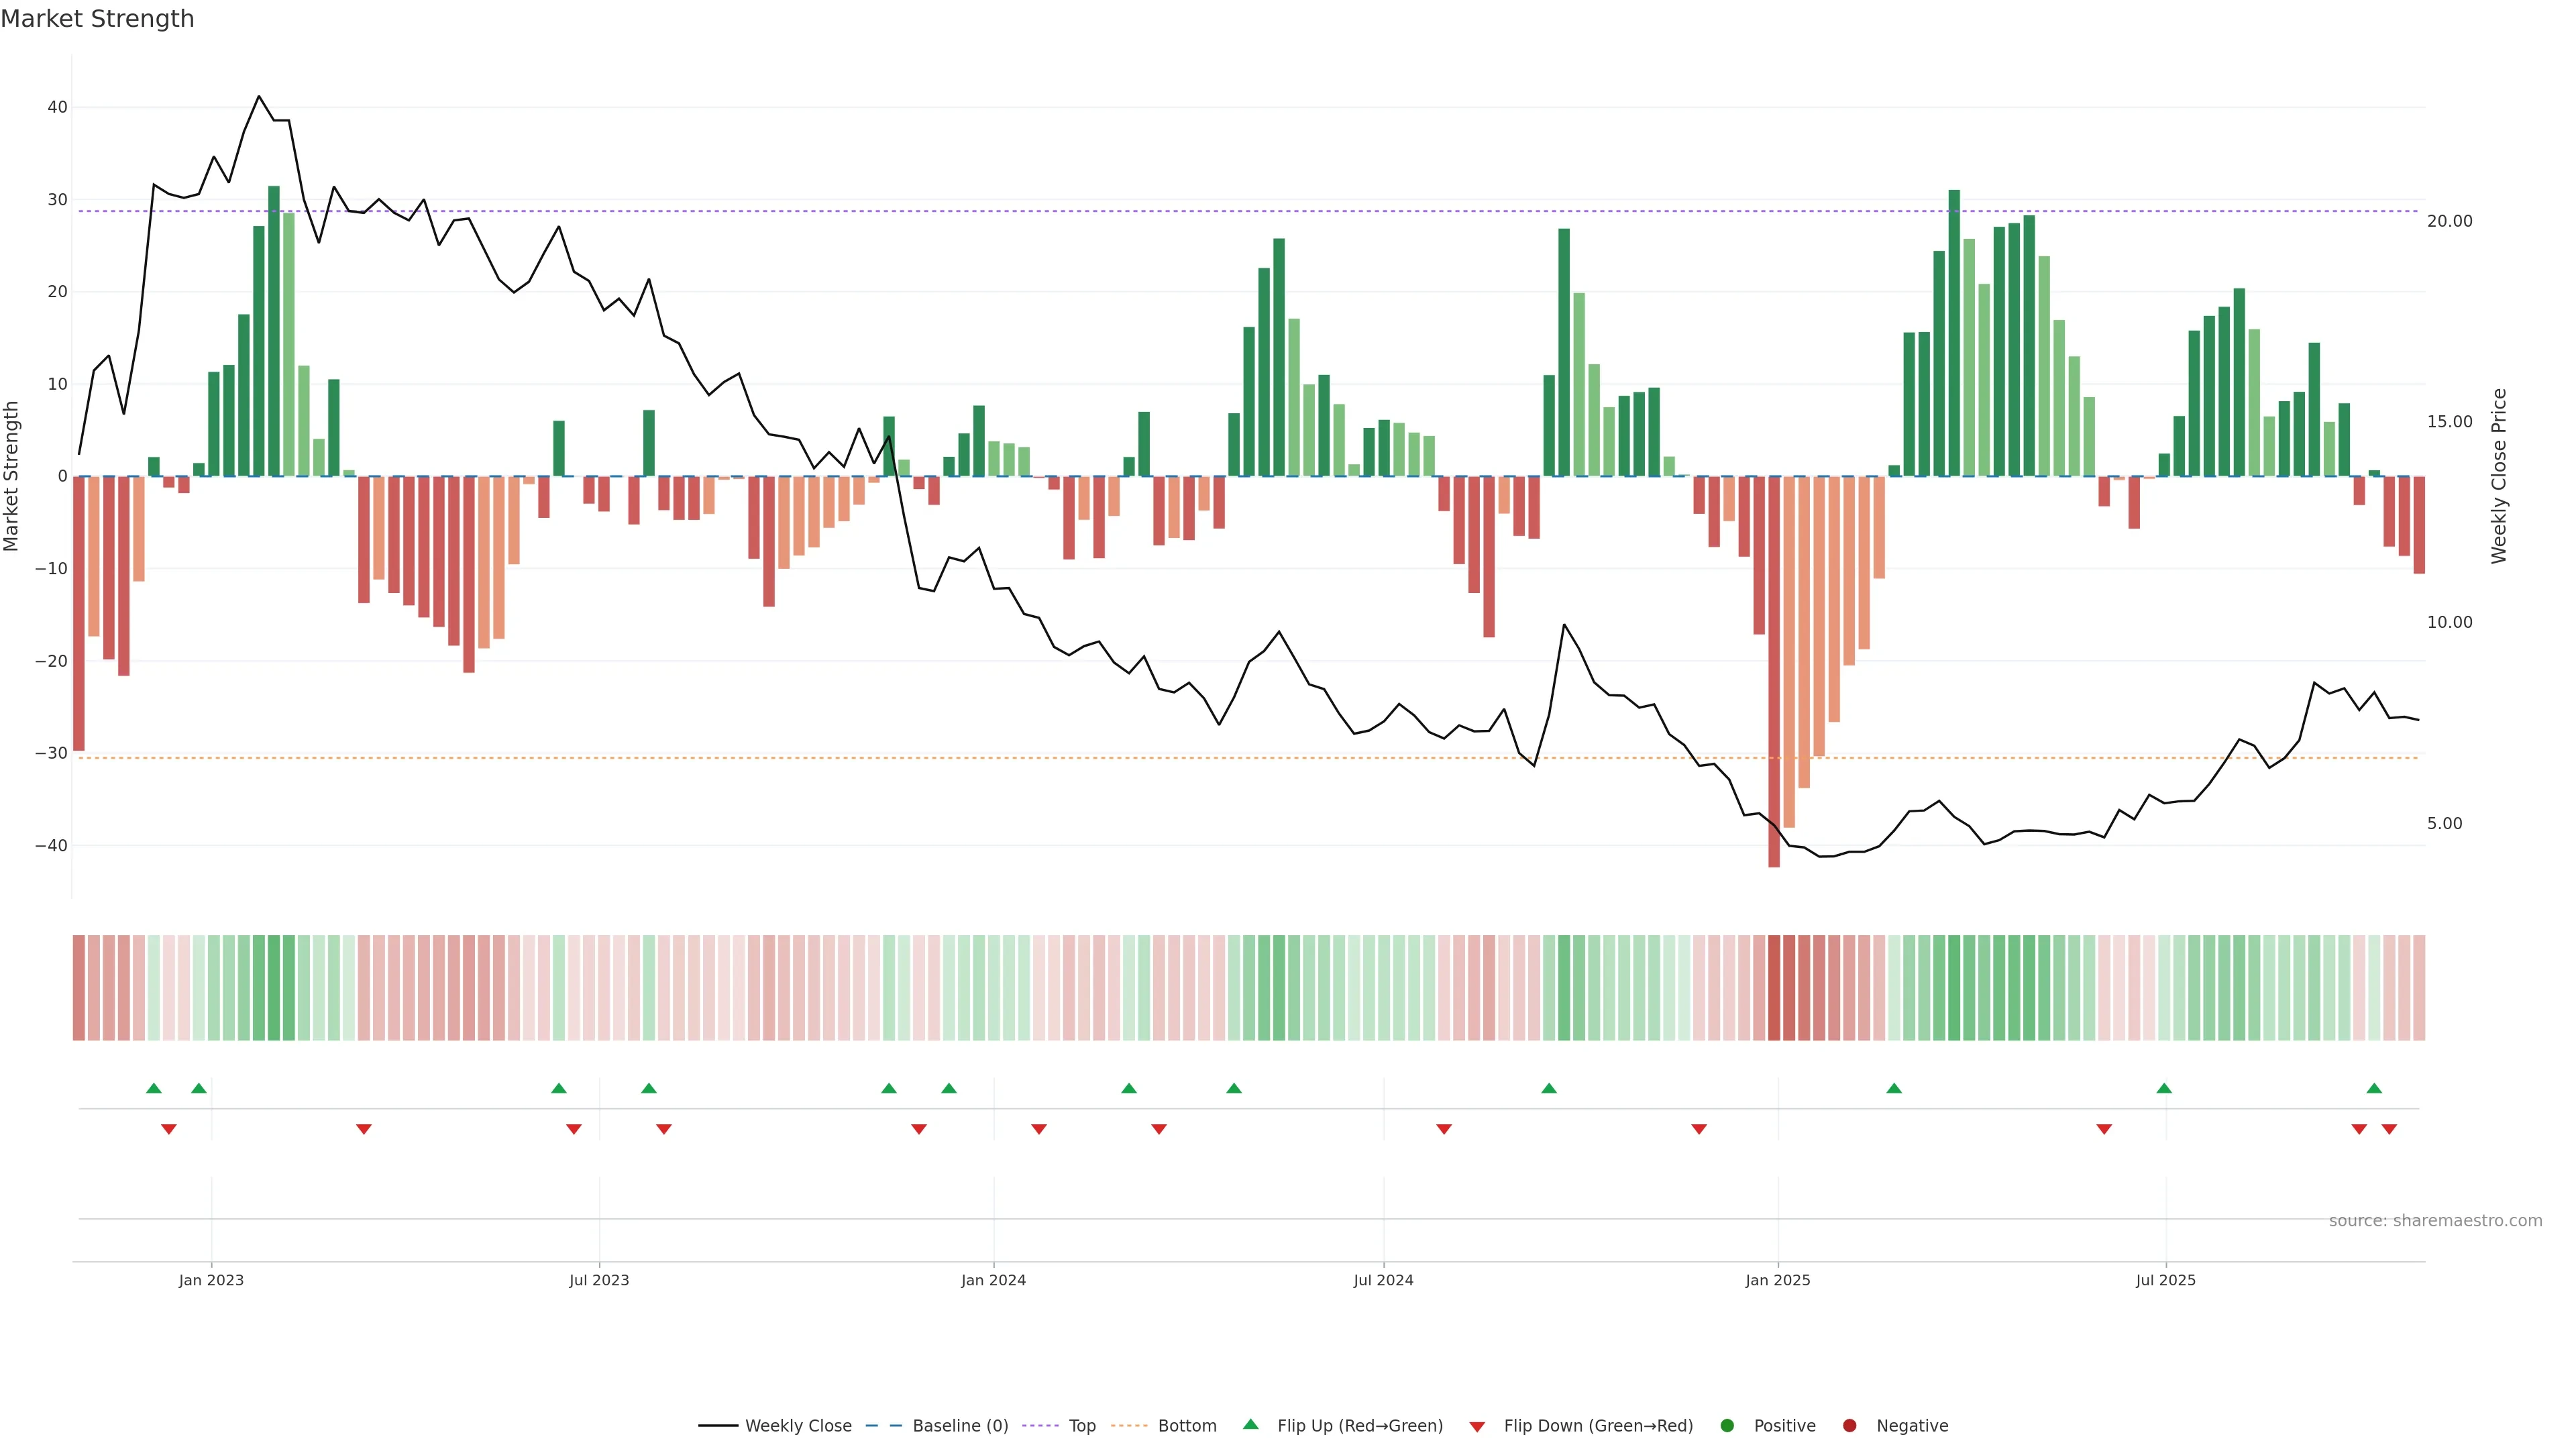Click the first green flip-up triangle marker
The height and width of the screenshot is (1449, 2576).
click(x=153, y=1088)
